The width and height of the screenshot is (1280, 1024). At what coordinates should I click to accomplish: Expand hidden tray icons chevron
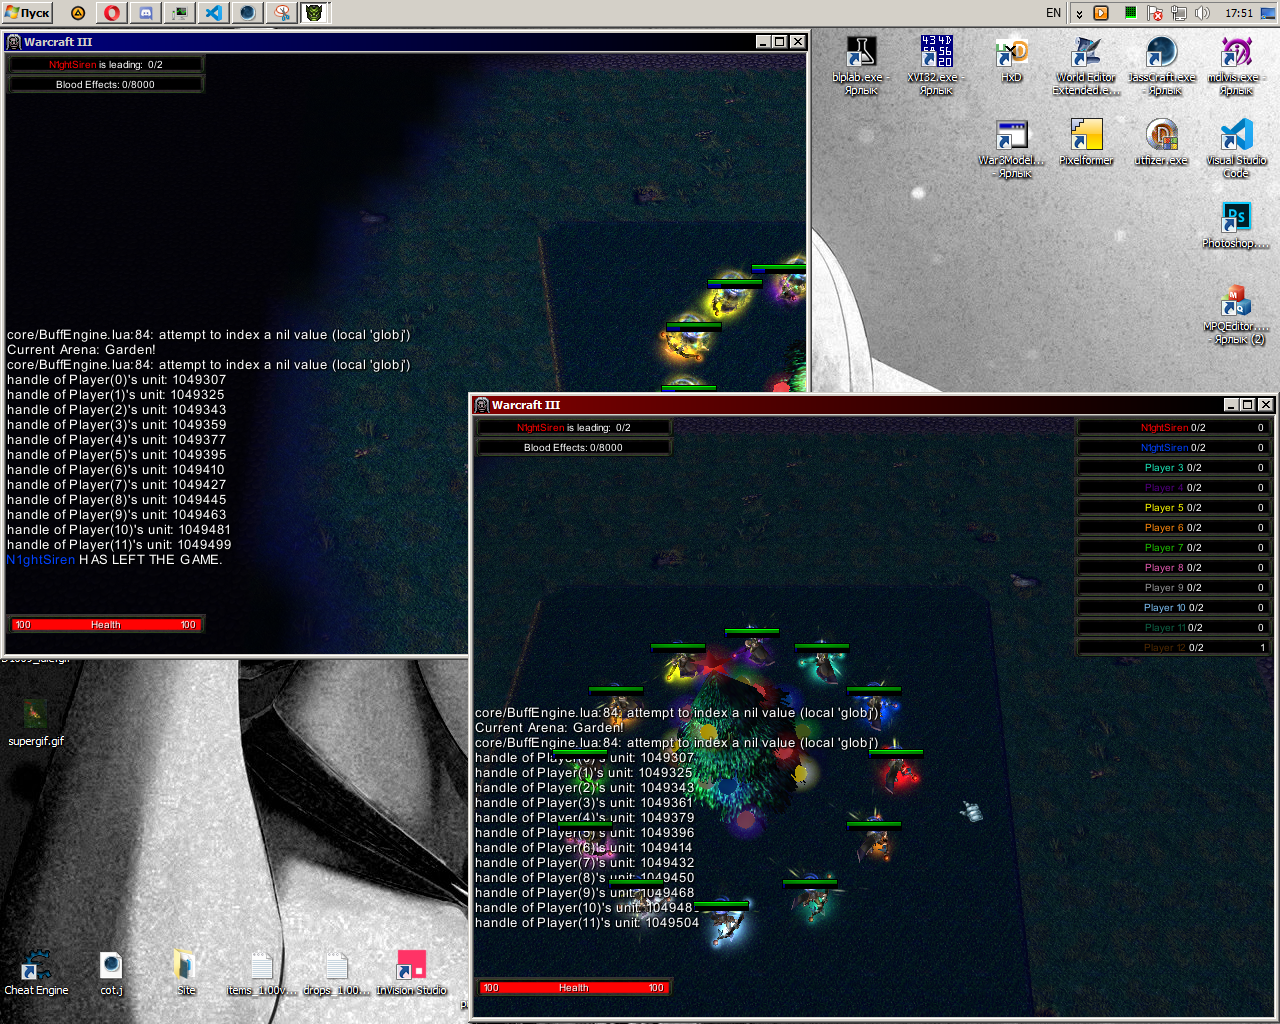pyautogui.click(x=1079, y=13)
